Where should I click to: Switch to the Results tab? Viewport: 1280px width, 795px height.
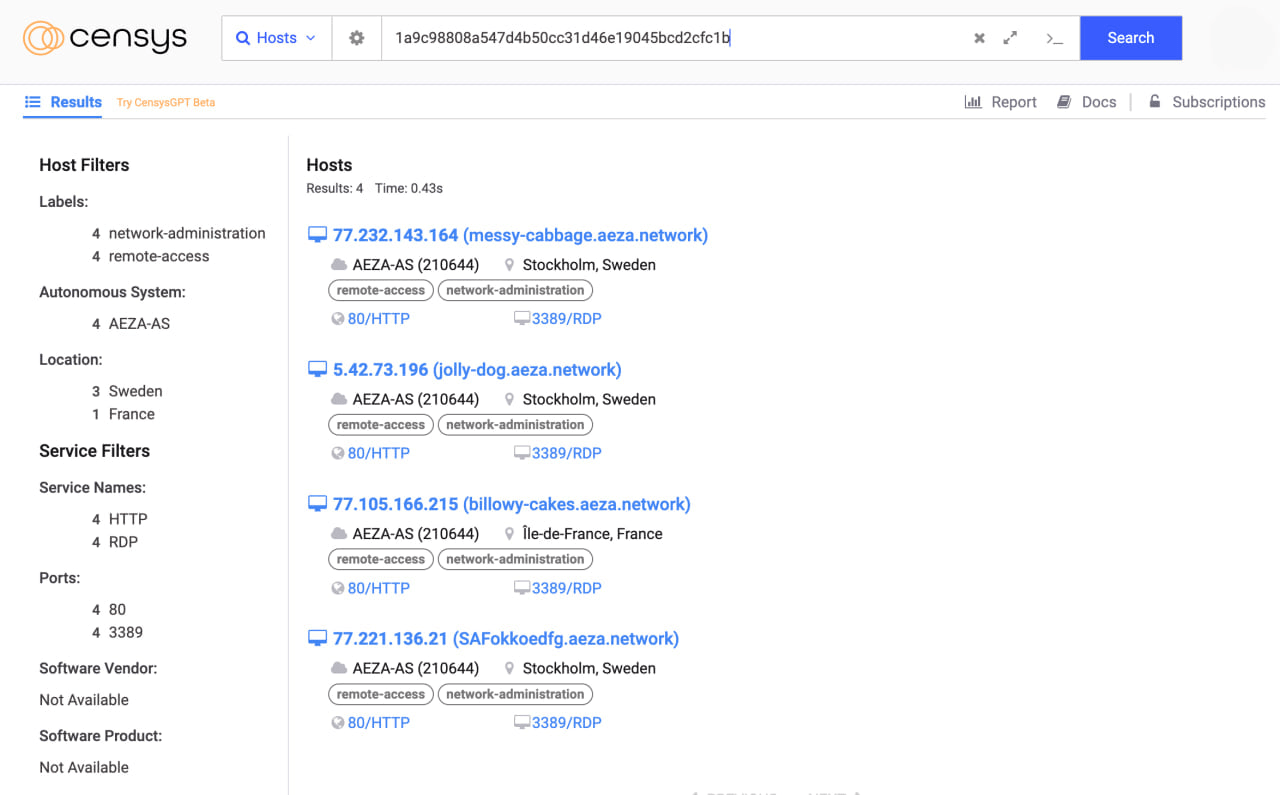[63, 102]
